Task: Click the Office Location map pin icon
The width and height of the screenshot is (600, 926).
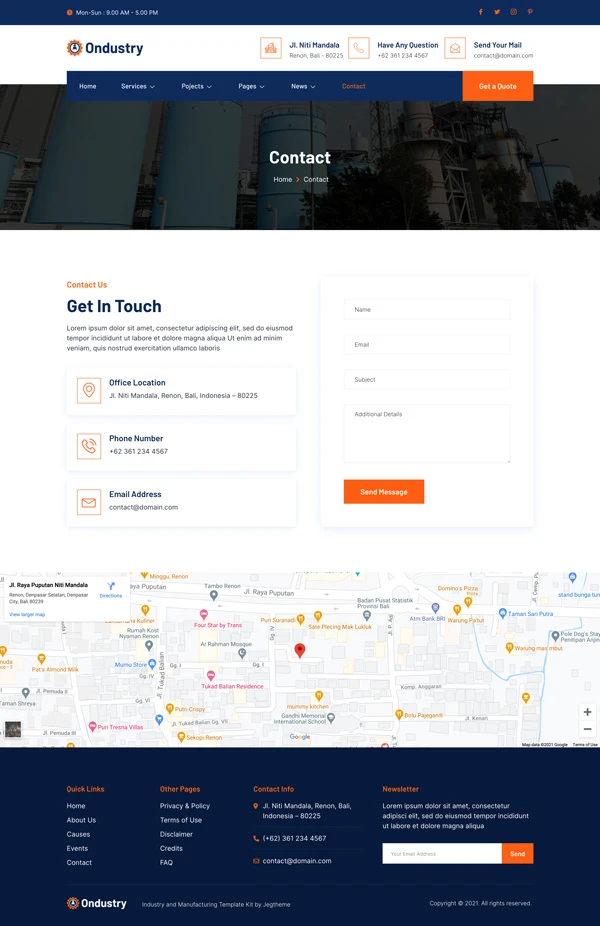Action: pyautogui.click(x=89, y=391)
